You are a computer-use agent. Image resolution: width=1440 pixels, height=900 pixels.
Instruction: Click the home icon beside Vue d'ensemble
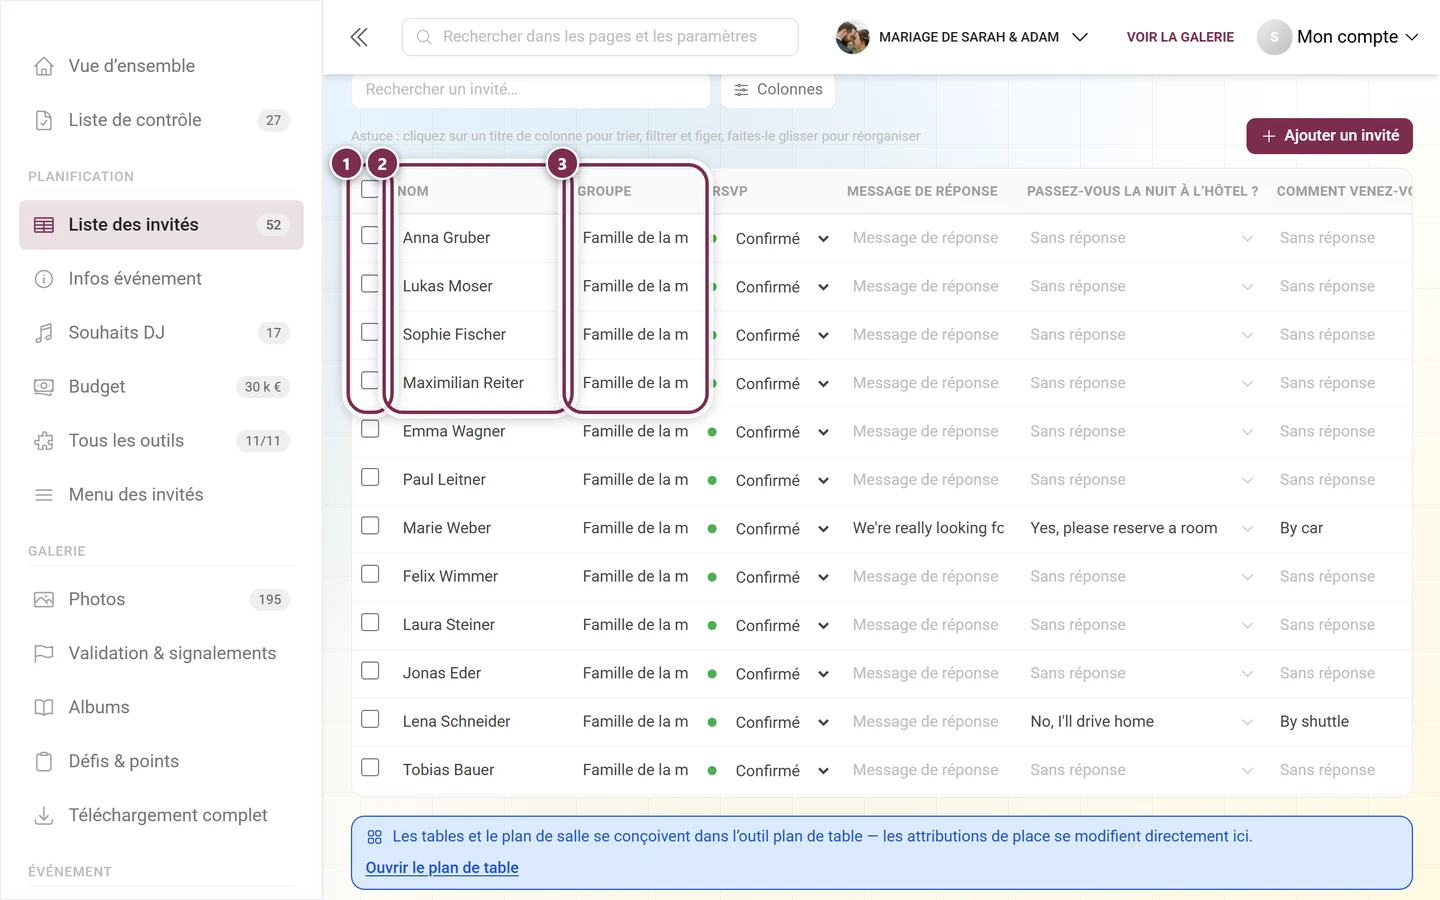click(x=44, y=66)
